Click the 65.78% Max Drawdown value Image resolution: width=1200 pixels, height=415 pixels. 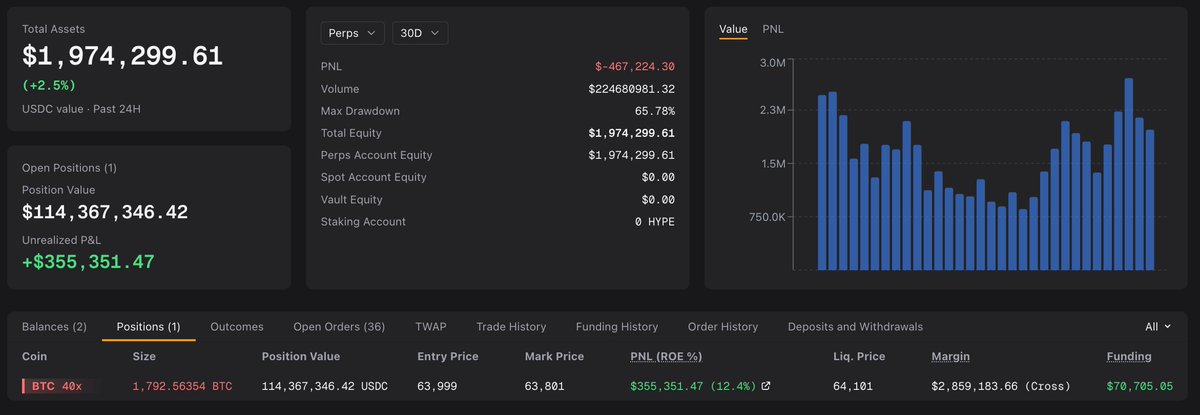[x=655, y=111]
